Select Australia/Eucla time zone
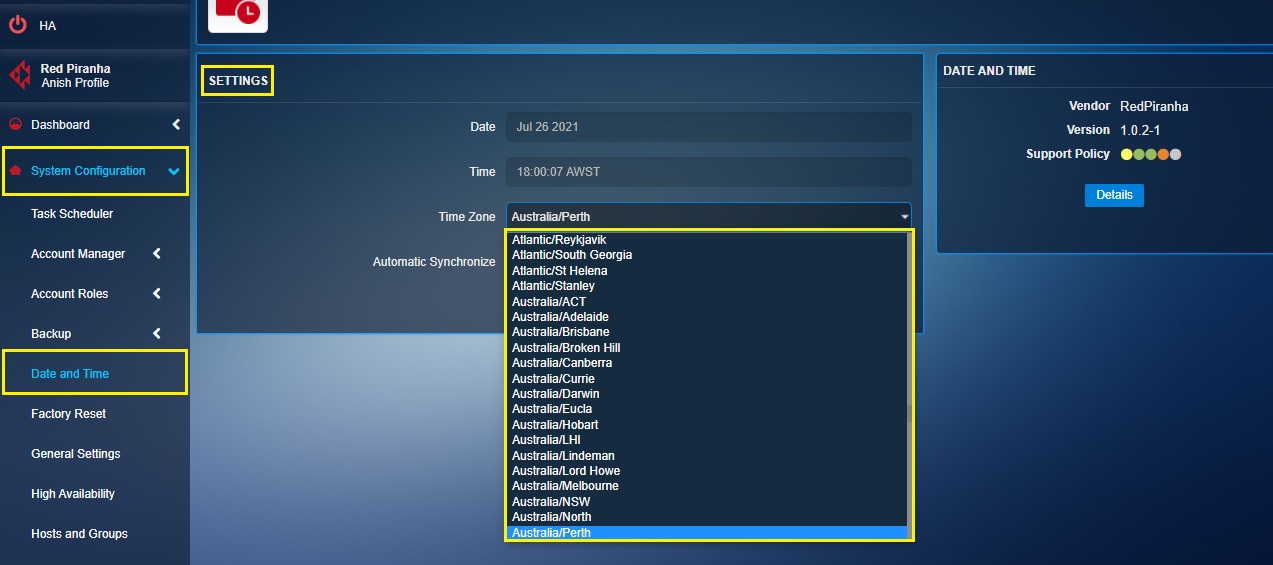This screenshot has width=1273, height=565. pos(706,409)
